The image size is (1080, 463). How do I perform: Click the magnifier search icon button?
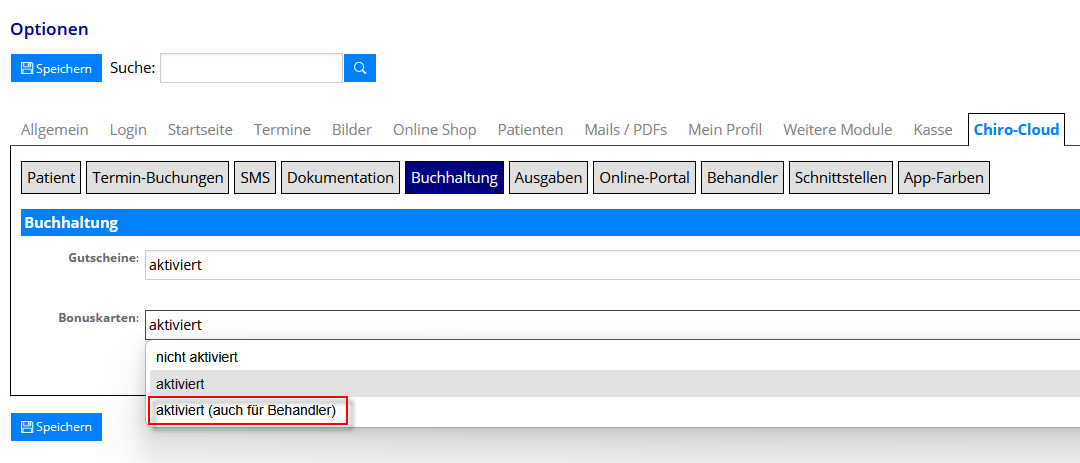point(360,68)
